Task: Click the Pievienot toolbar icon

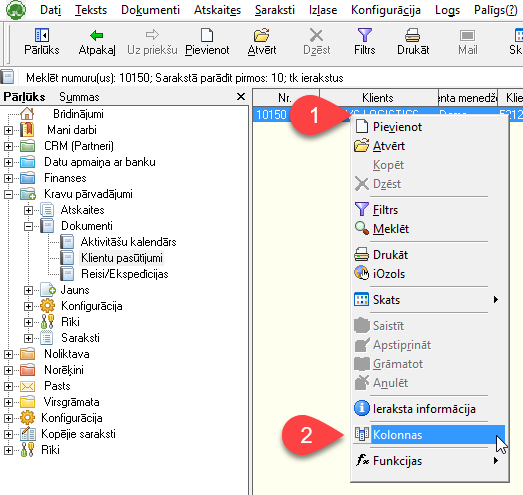Action: (x=207, y=42)
